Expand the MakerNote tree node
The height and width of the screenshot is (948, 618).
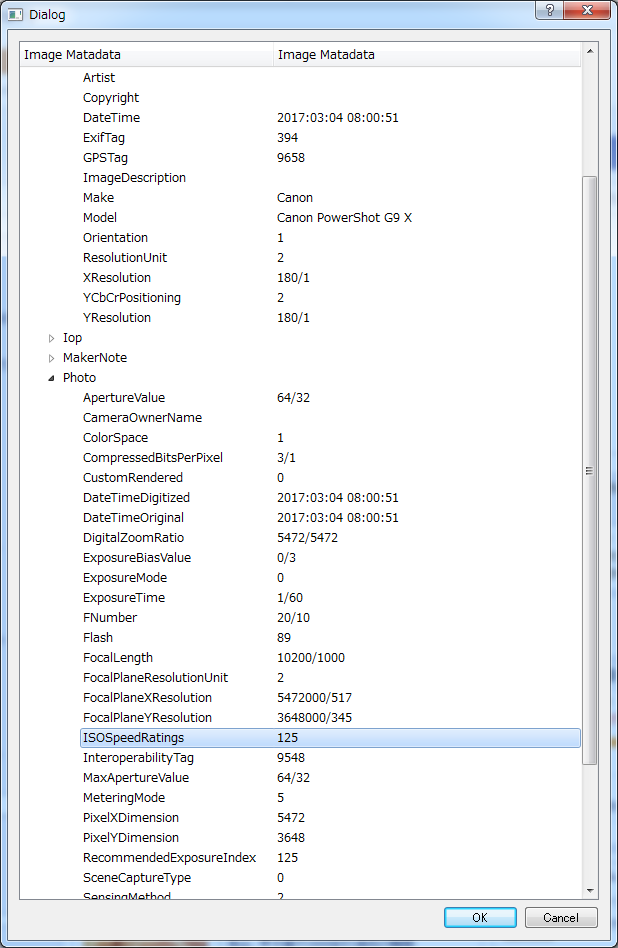pos(51,358)
